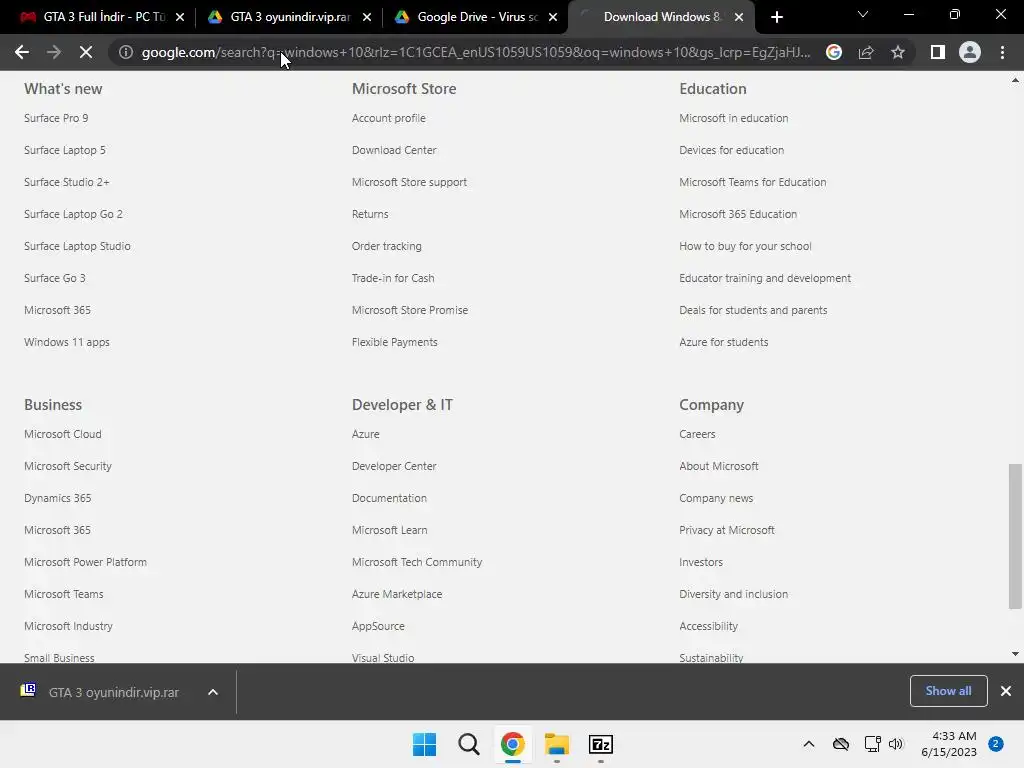1024x768 pixels.
Task: Open network settings tray icon
Action: point(872,744)
